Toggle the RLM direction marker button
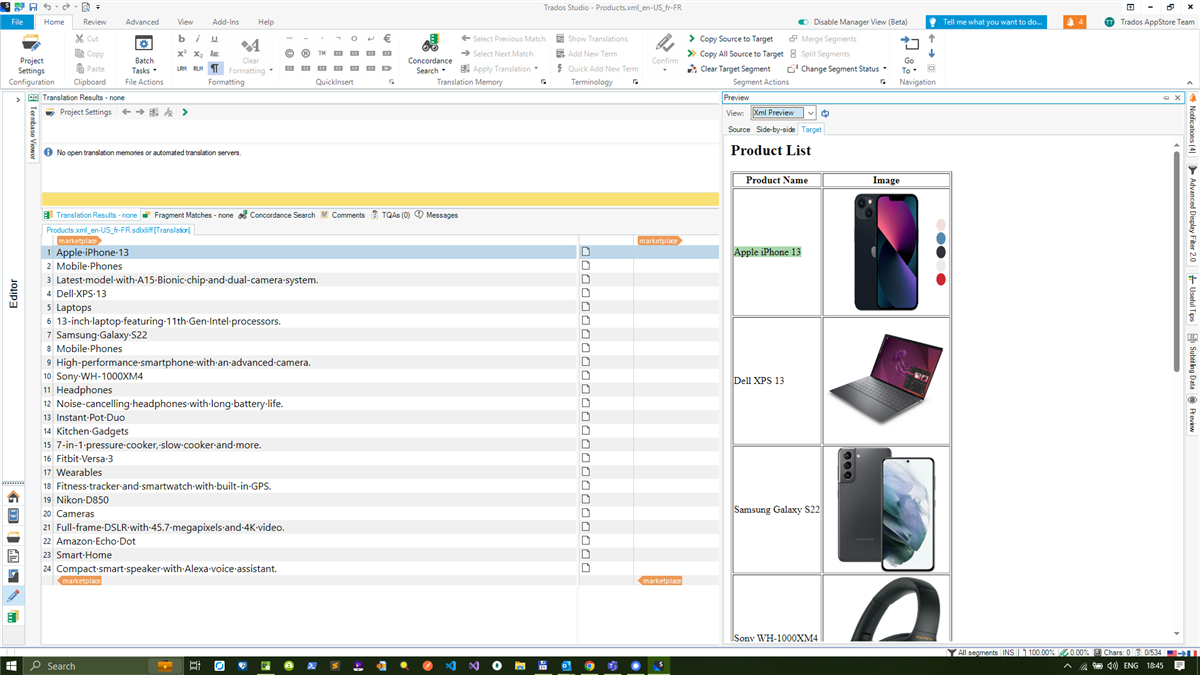Image resolution: width=1200 pixels, height=675 pixels. pyautogui.click(x=198, y=69)
